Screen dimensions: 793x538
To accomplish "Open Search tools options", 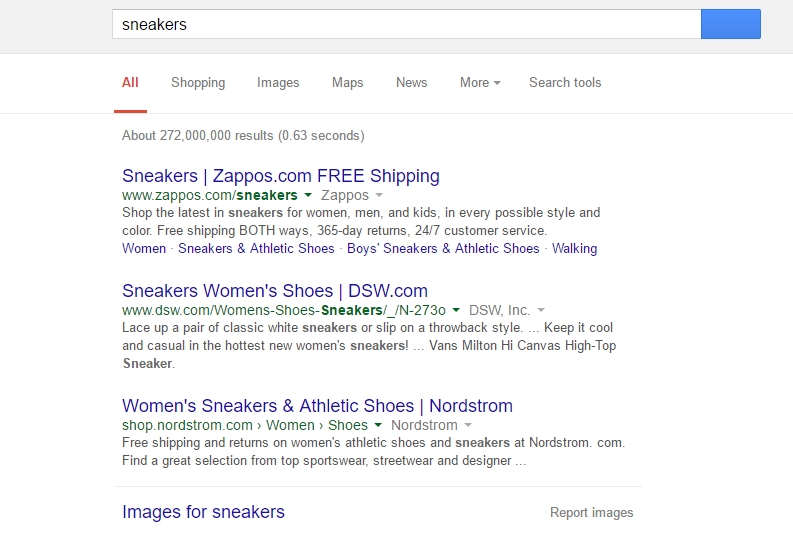I will point(565,82).
